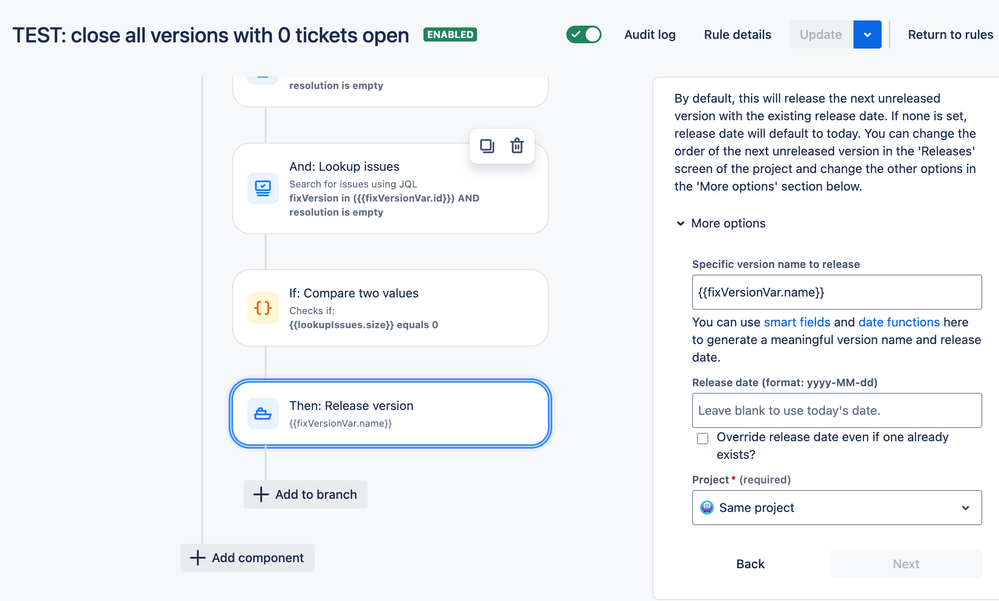Open the Update button dropdown arrow
Screen dimensions: 999x601
[867, 34]
